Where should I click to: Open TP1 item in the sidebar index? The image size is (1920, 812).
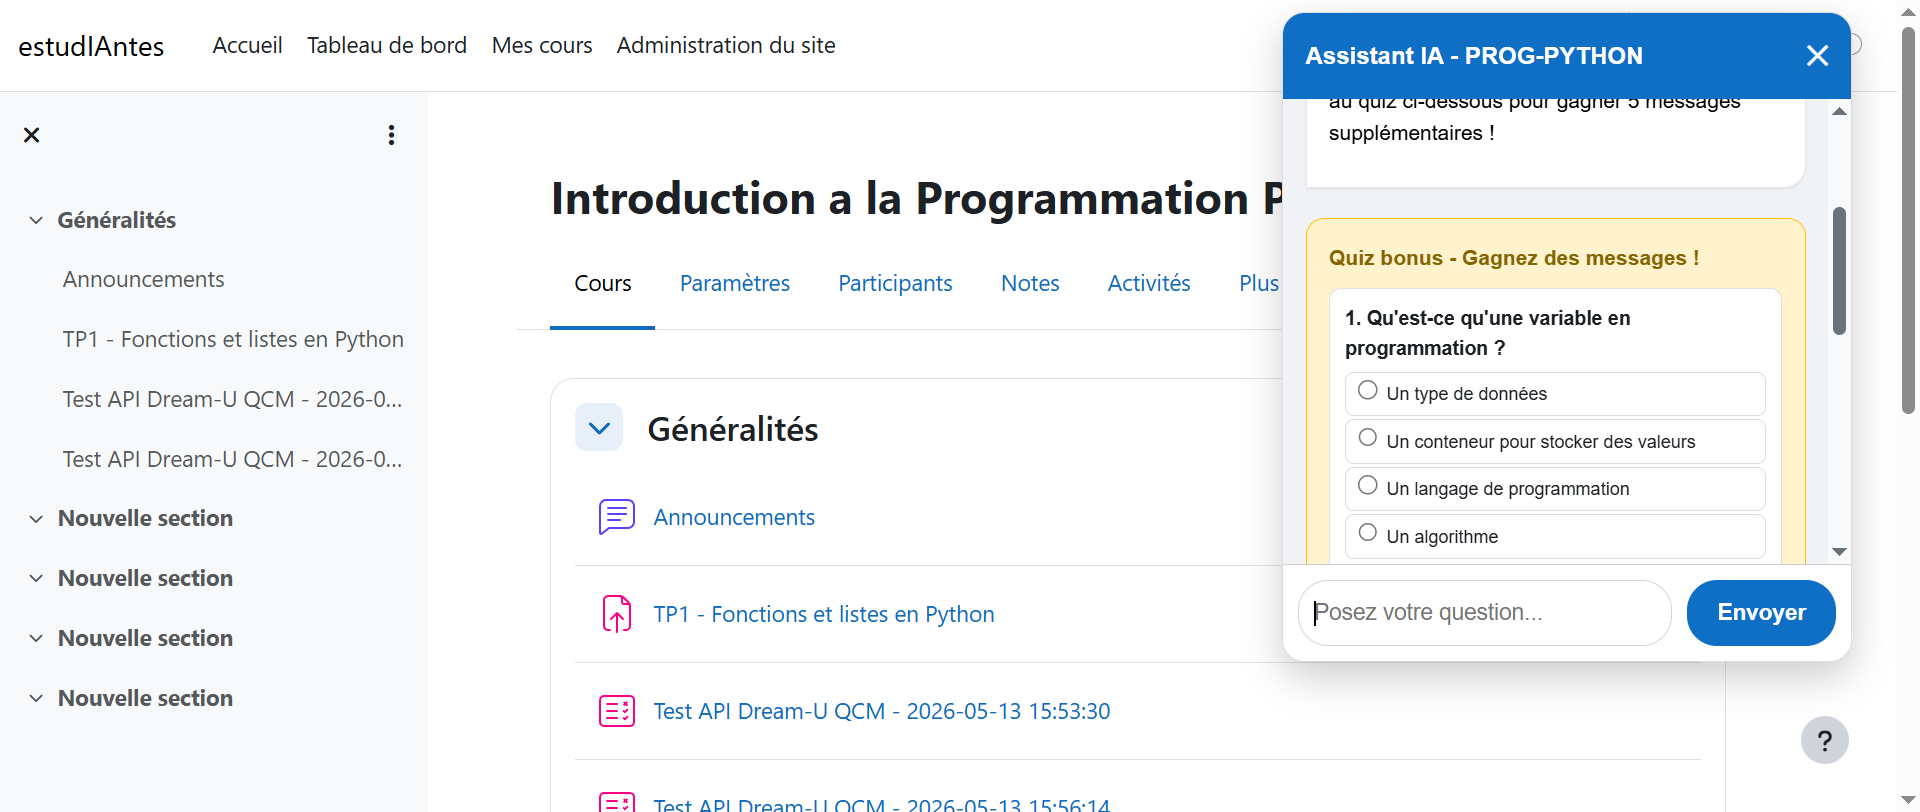click(x=233, y=340)
